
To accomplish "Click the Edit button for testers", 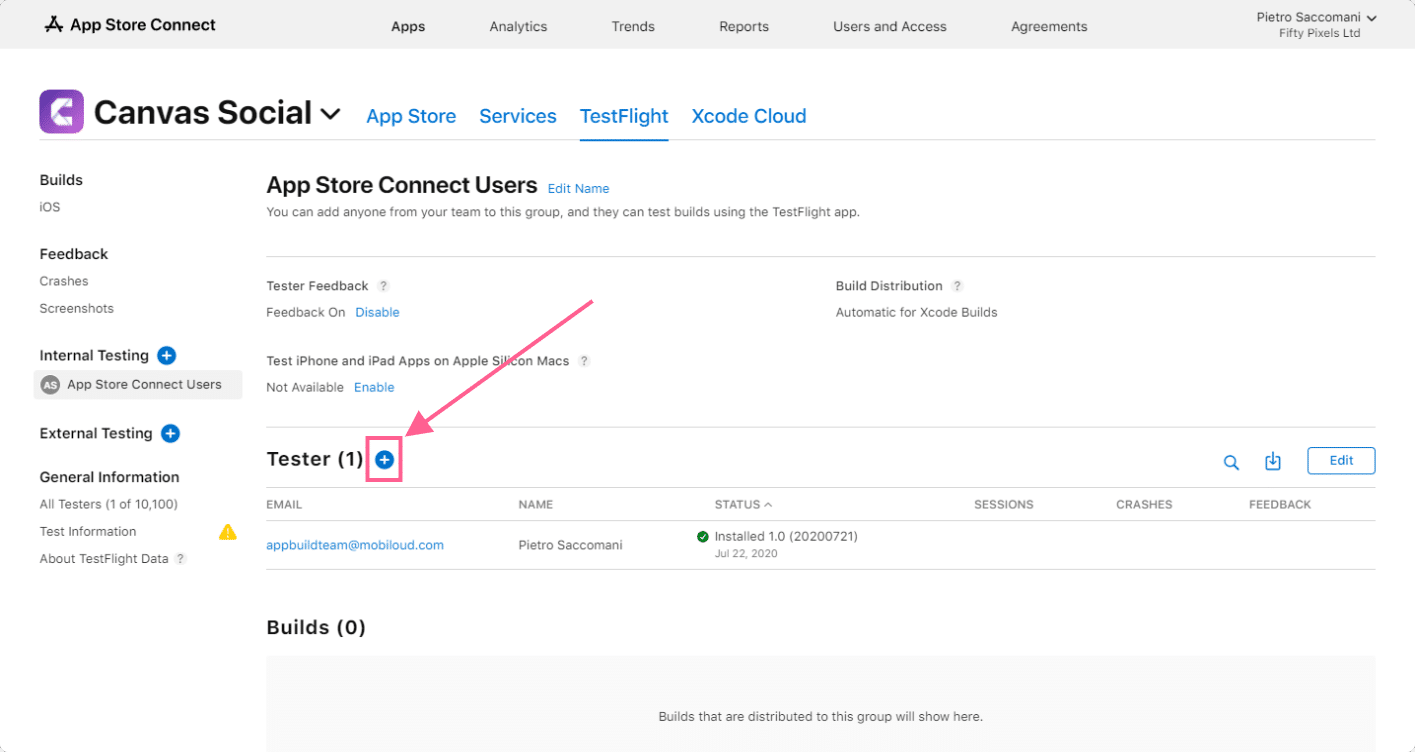I will click(x=1341, y=461).
